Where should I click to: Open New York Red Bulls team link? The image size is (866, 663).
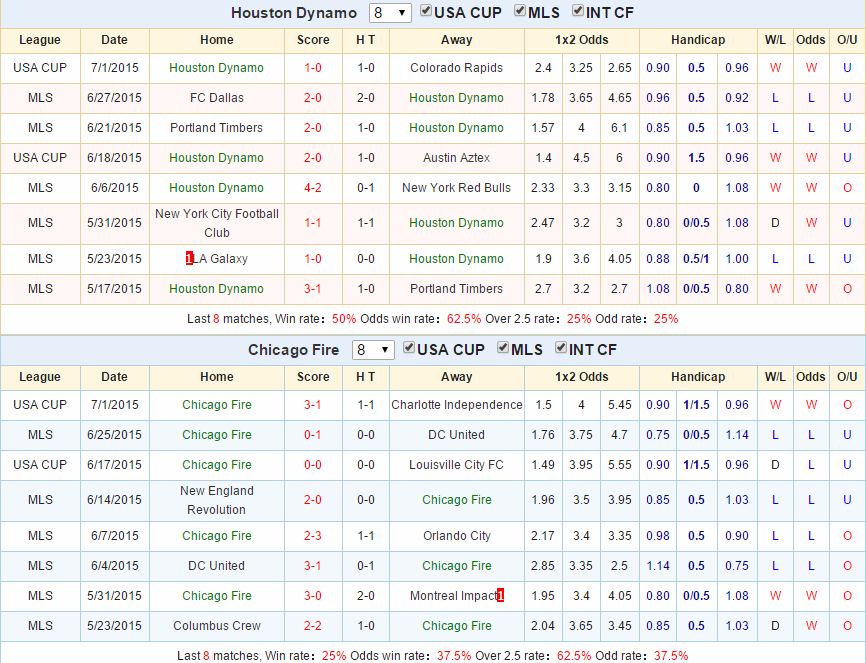(x=456, y=188)
